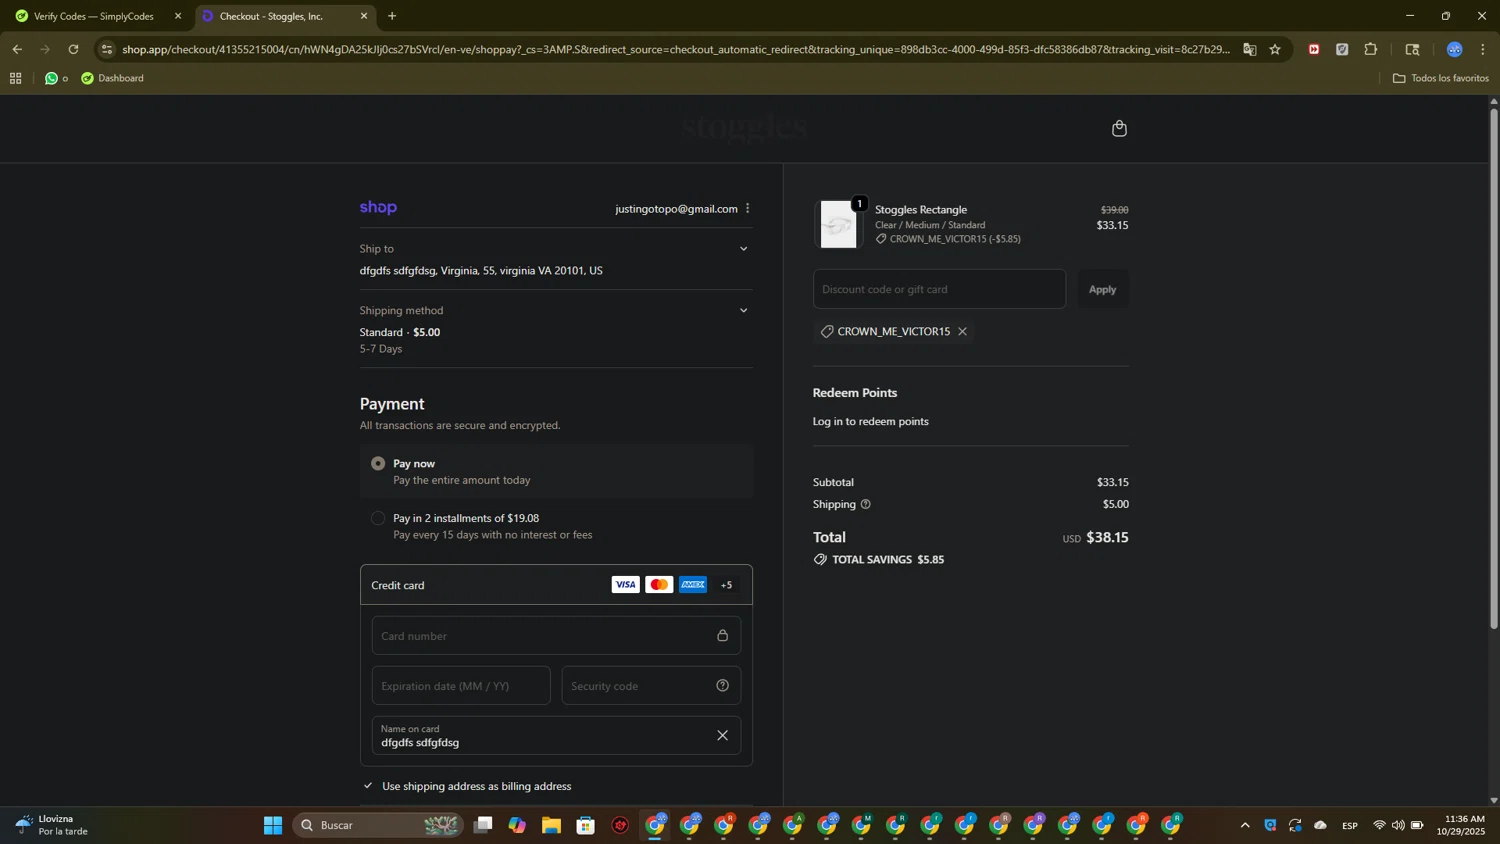The image size is (1500, 844).
Task: Remove the CROWN_ME_VICTOR15 discount code
Action: click(x=962, y=331)
